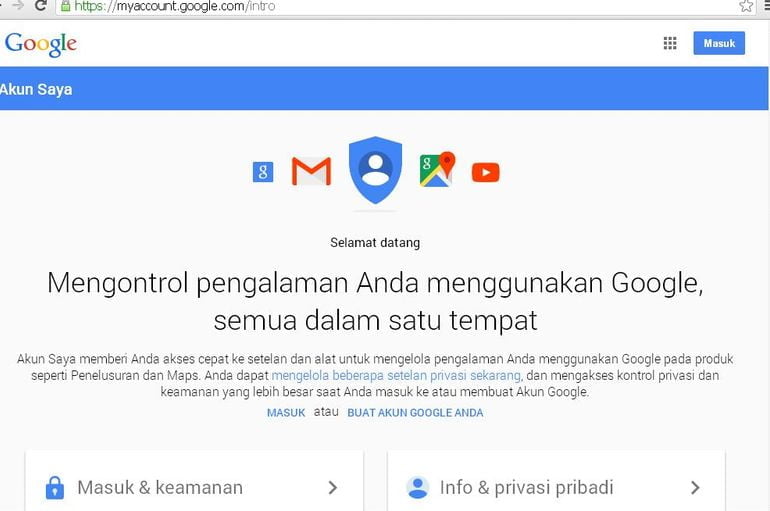This screenshot has height=511, width=770.
Task: Click the Gmail envelope icon
Action: (311, 171)
